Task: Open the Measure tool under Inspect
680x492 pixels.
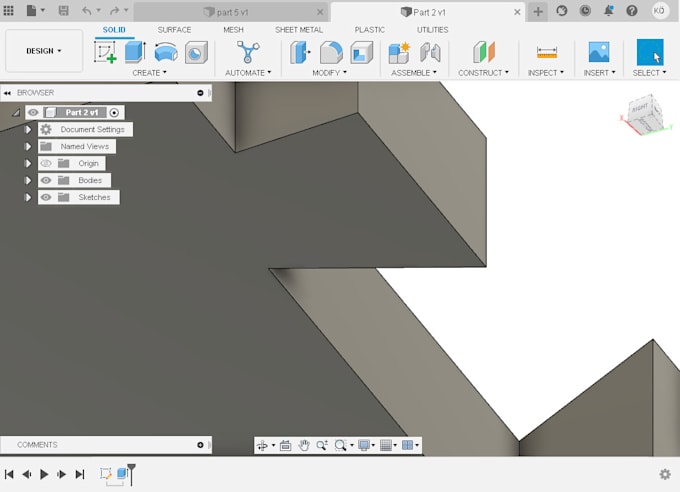Action: coord(546,53)
